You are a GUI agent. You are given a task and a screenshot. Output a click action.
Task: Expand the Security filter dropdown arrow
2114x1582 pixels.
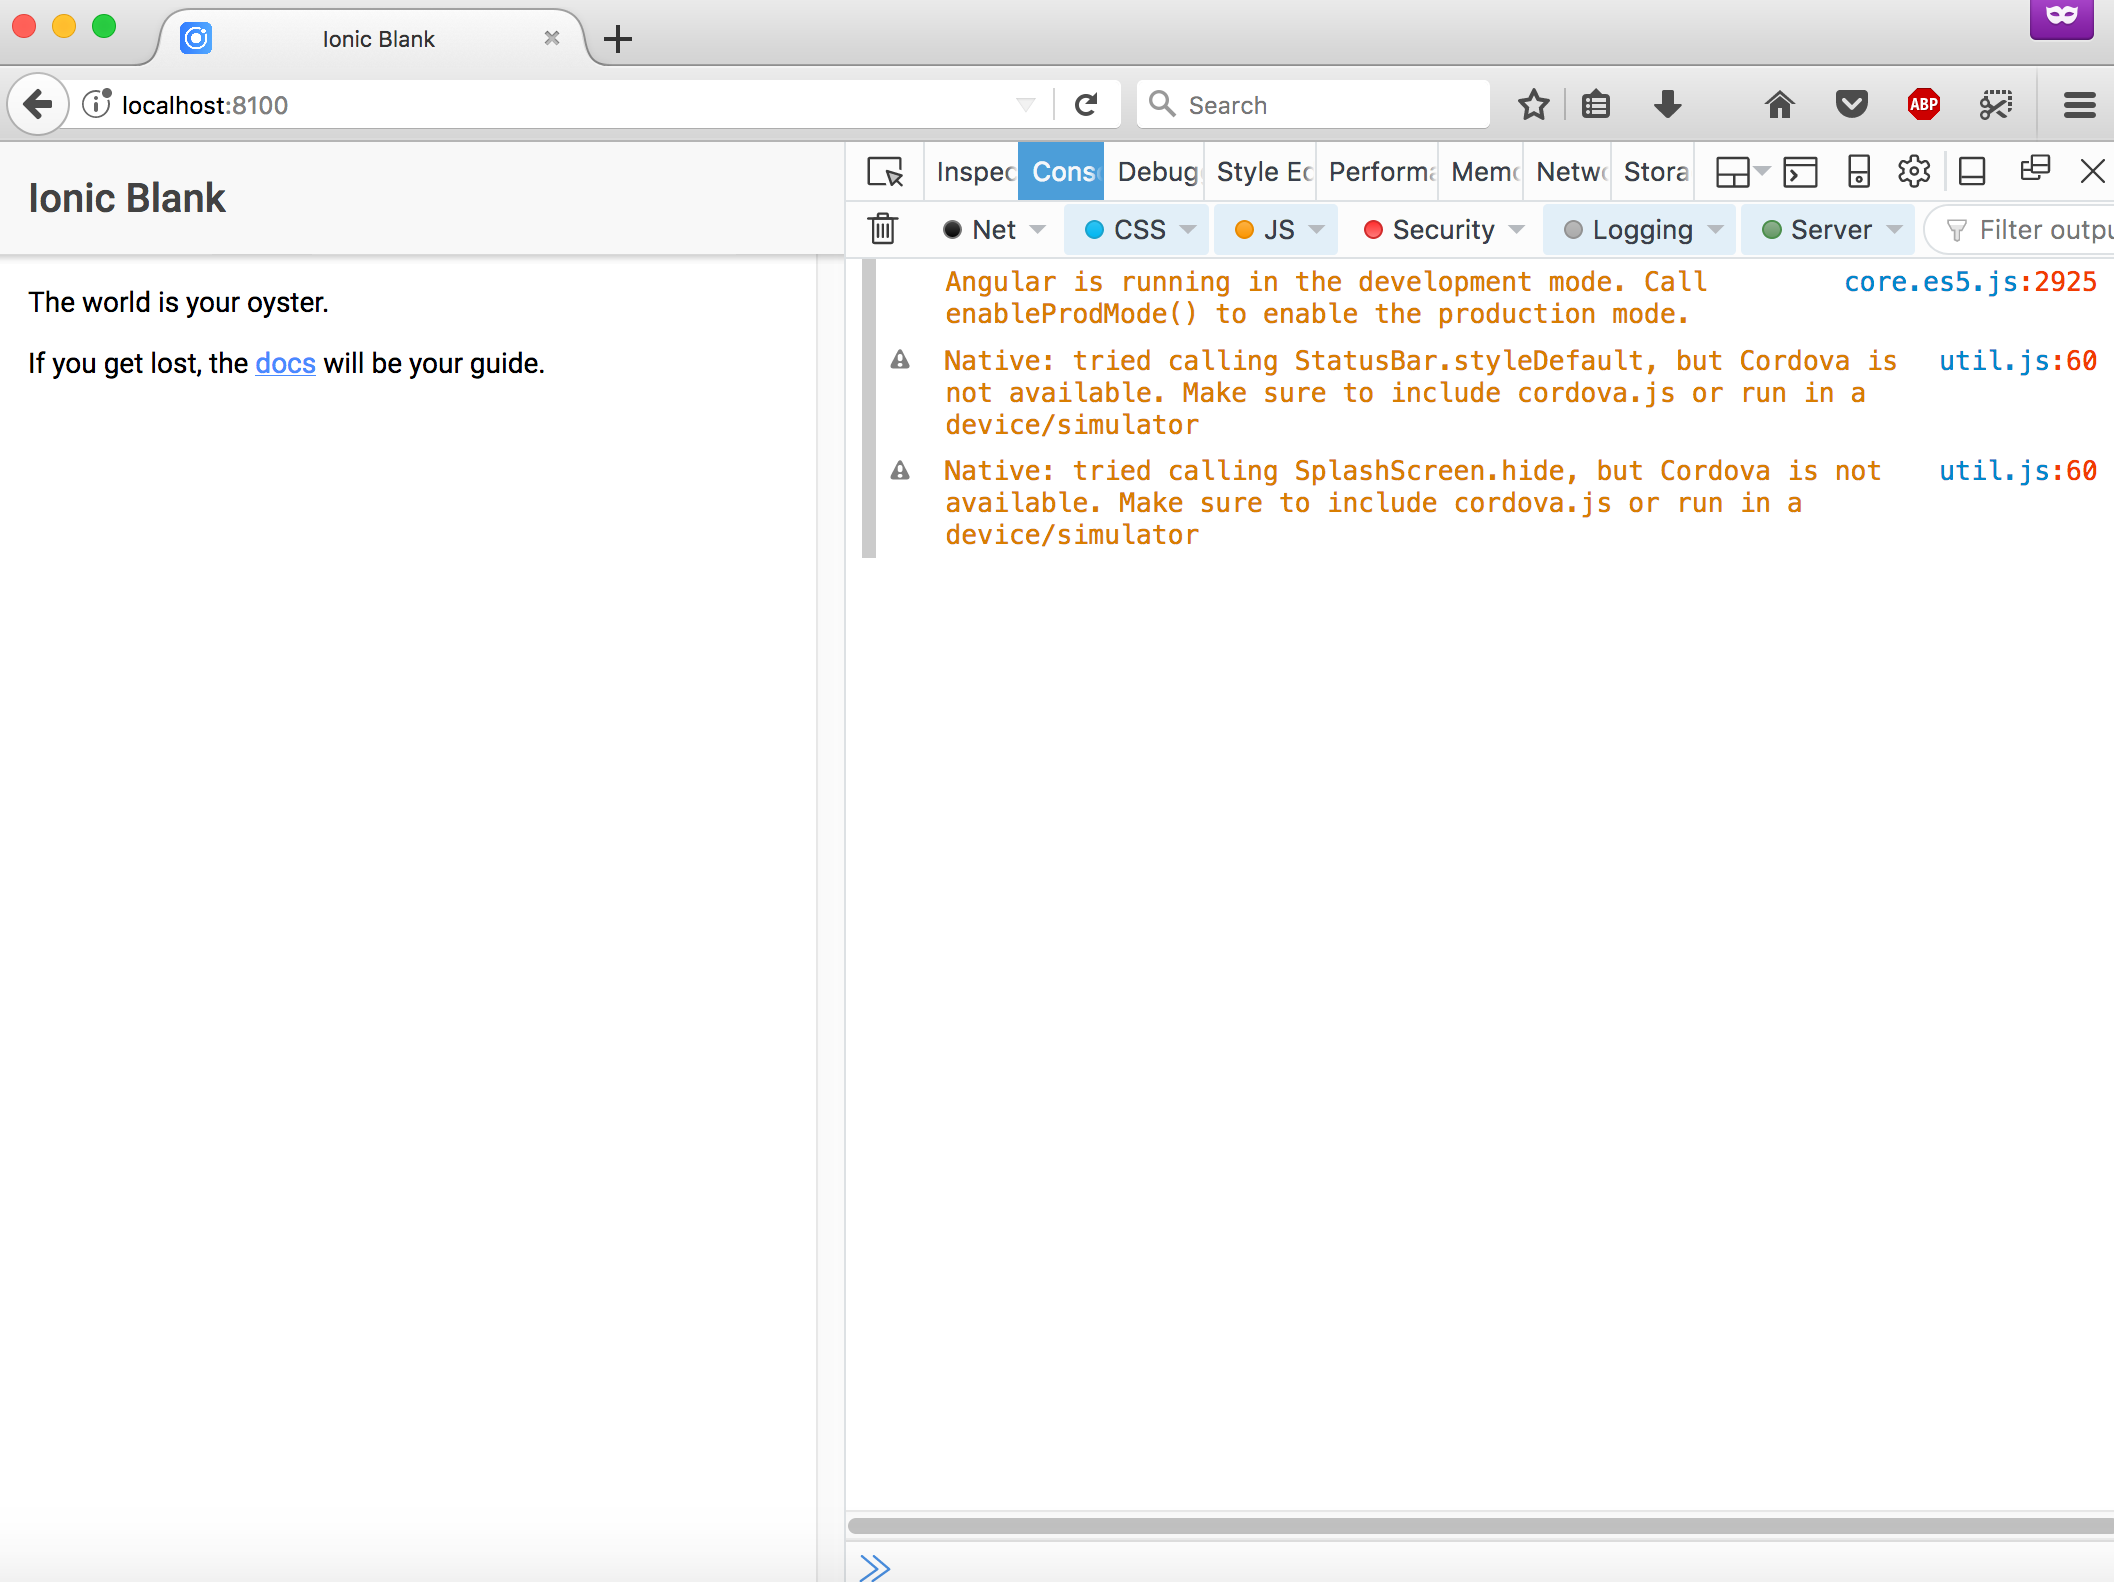tap(1517, 230)
